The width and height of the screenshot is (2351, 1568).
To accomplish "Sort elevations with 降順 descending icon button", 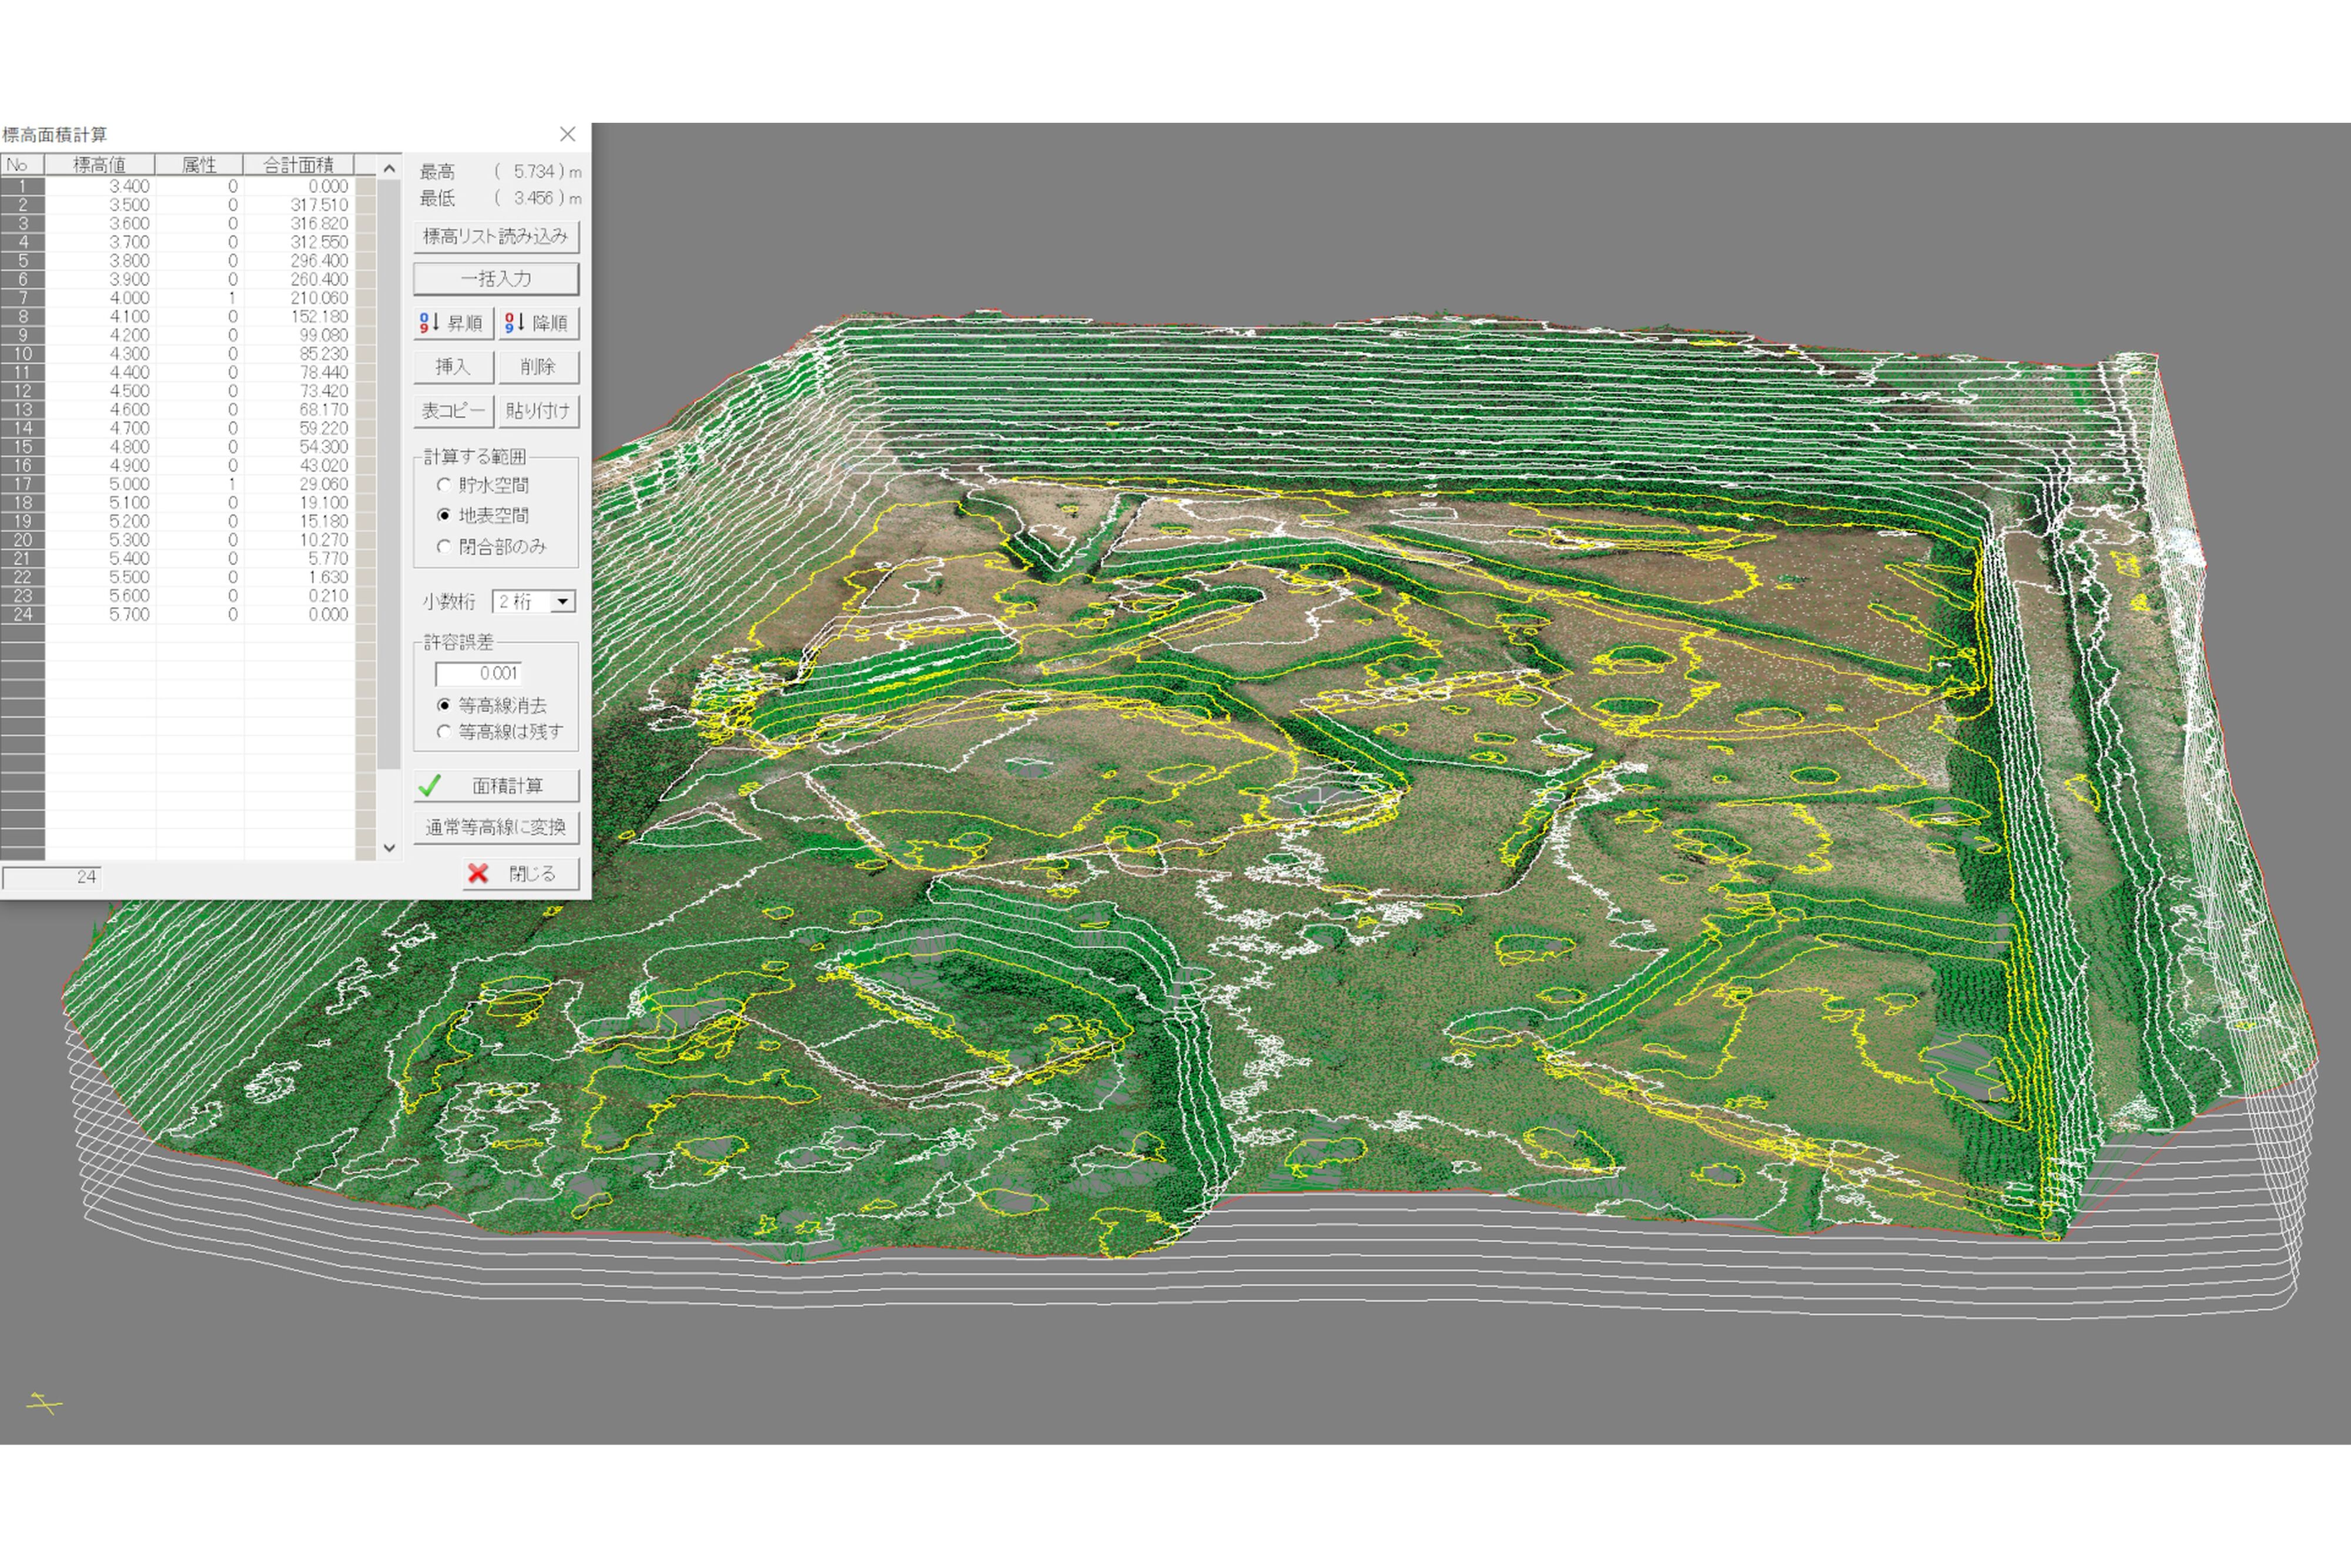I will point(538,323).
